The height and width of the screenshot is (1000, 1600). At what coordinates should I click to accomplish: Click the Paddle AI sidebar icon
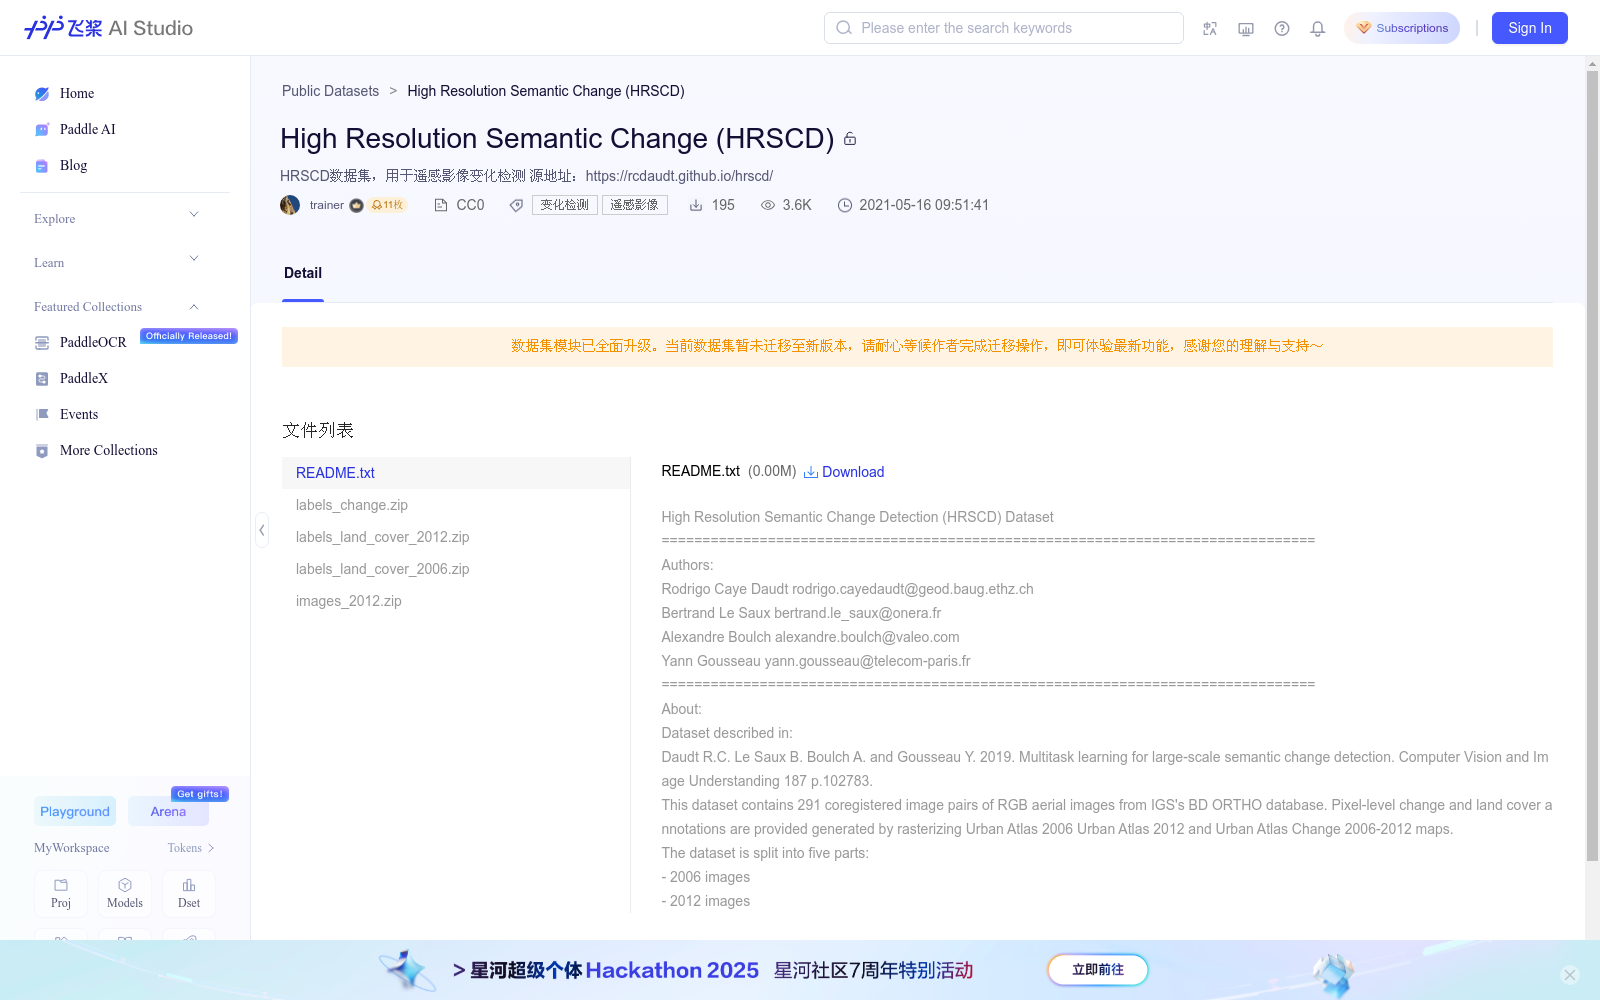42,130
